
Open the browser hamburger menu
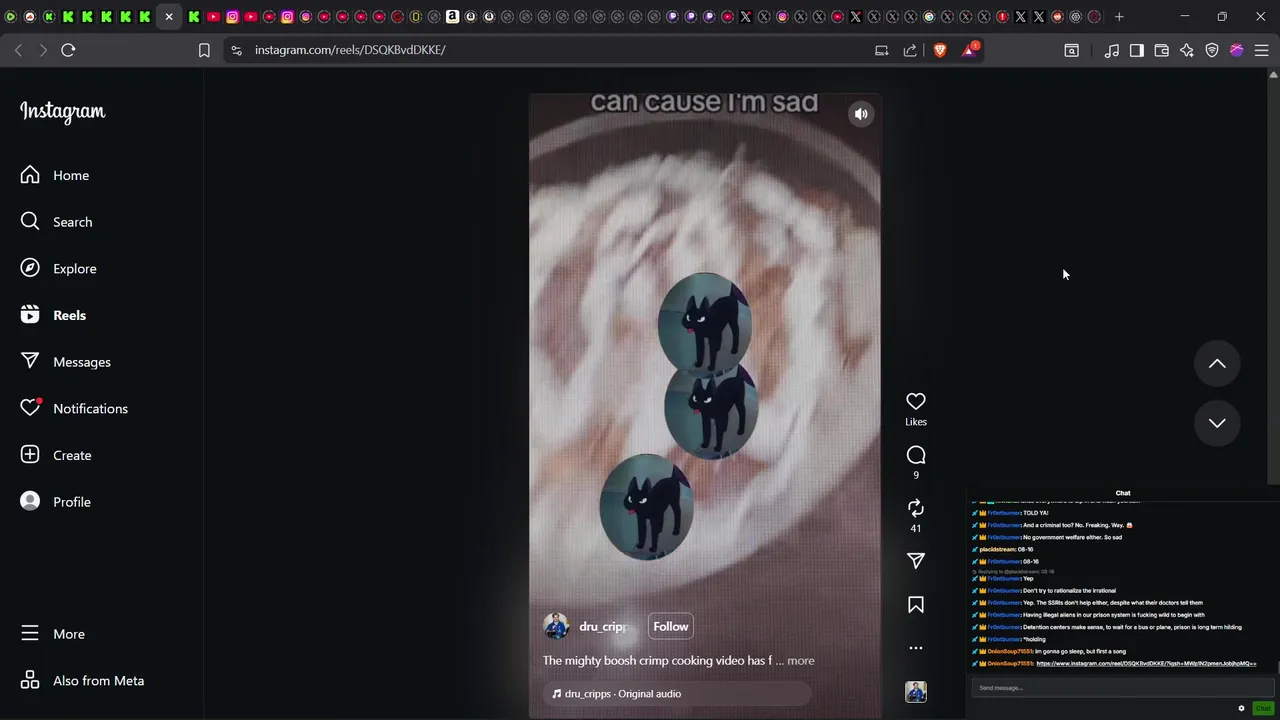point(1262,50)
